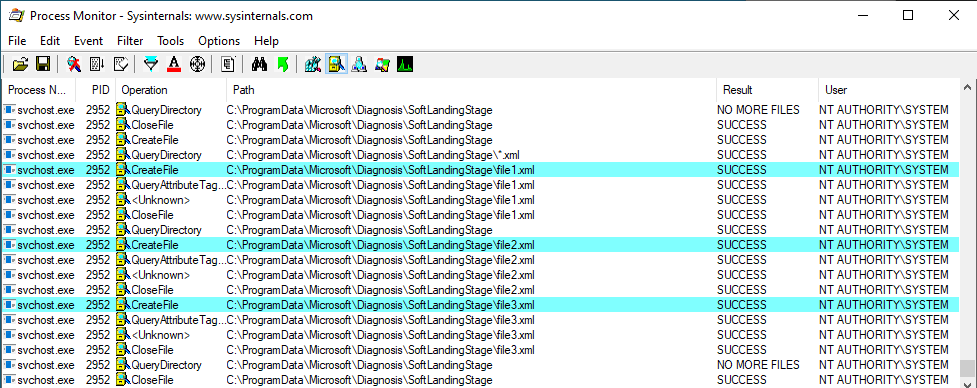
Task: Click the Include Process From Window target icon
Action: tap(198, 64)
